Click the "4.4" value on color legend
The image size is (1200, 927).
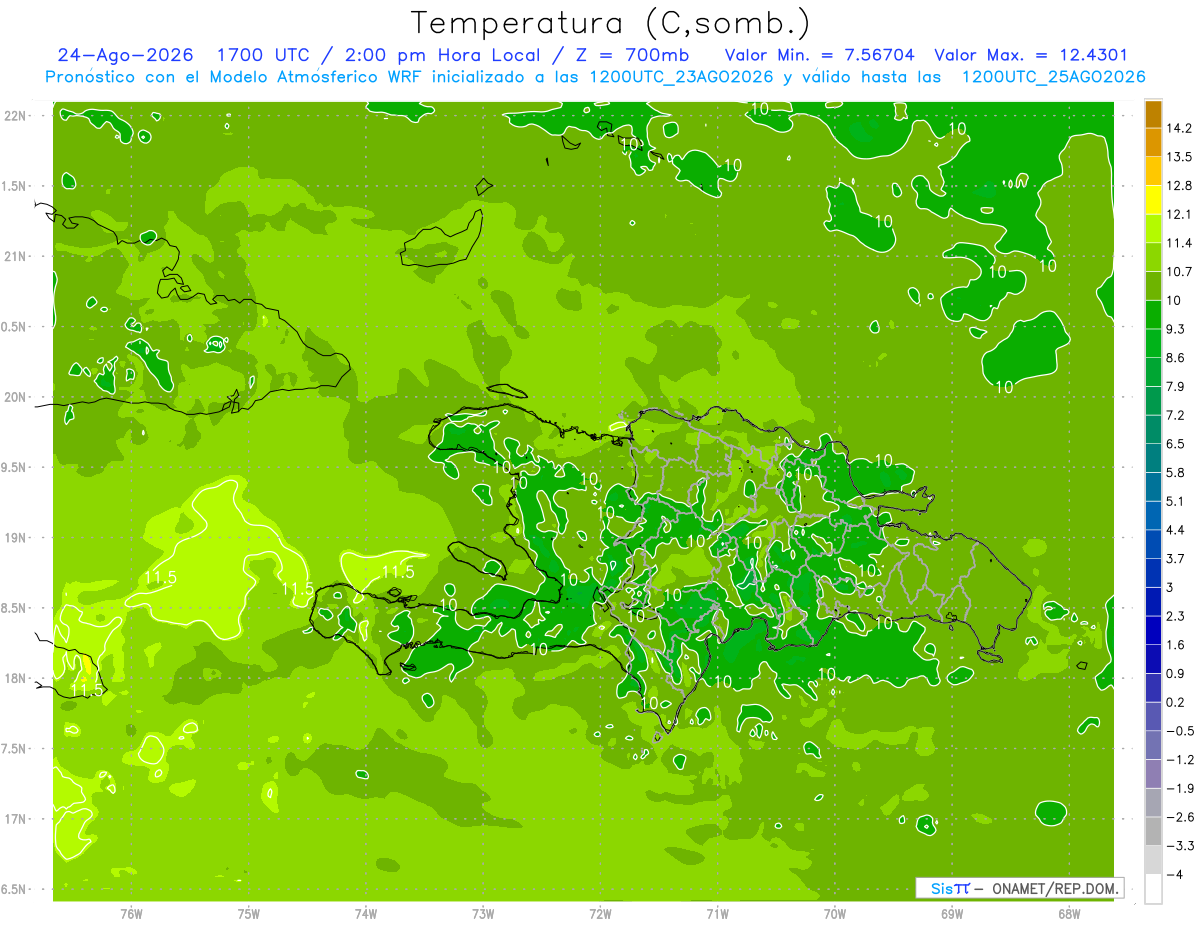click(1176, 529)
